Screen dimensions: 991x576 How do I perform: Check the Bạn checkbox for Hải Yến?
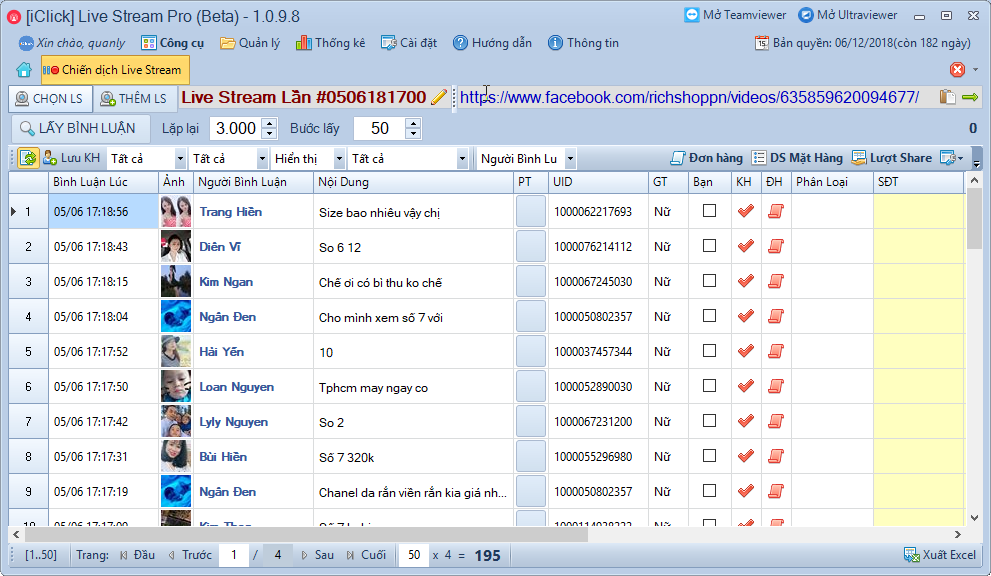click(x=709, y=351)
